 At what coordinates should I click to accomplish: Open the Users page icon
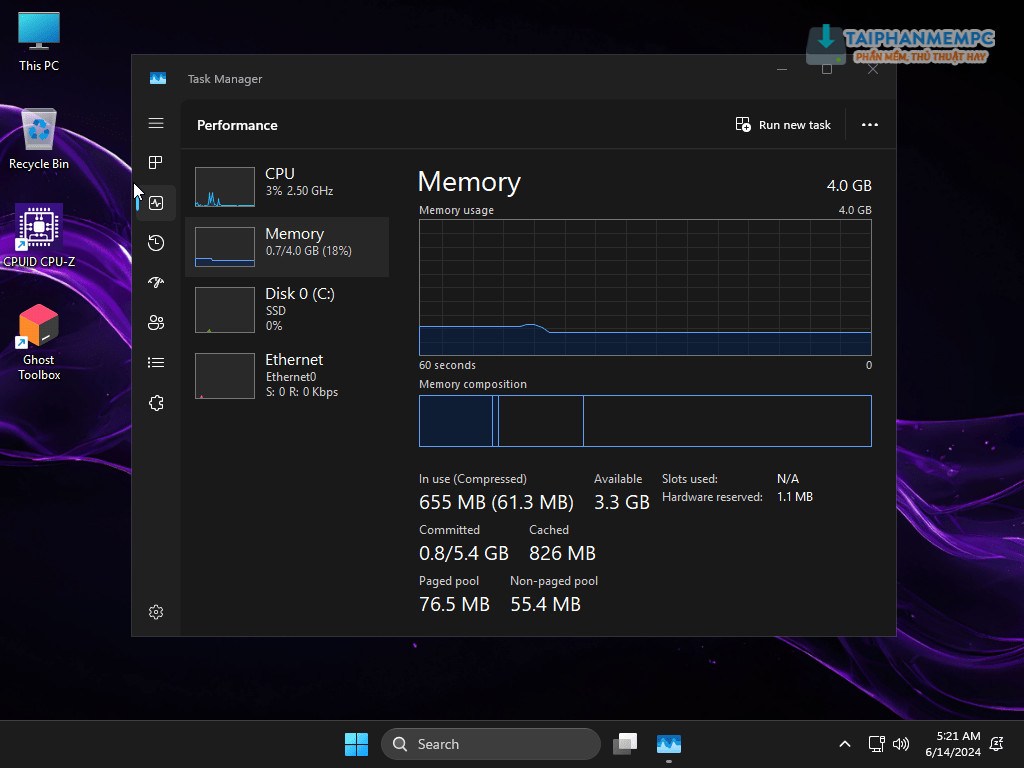click(x=156, y=323)
